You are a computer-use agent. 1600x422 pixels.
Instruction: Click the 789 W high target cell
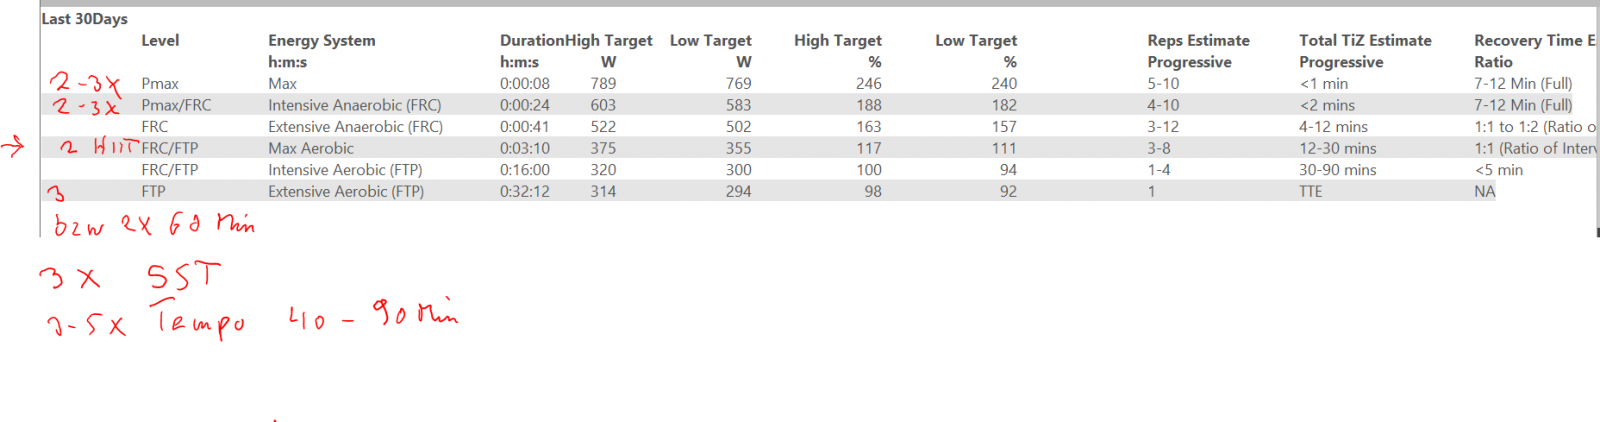[603, 84]
